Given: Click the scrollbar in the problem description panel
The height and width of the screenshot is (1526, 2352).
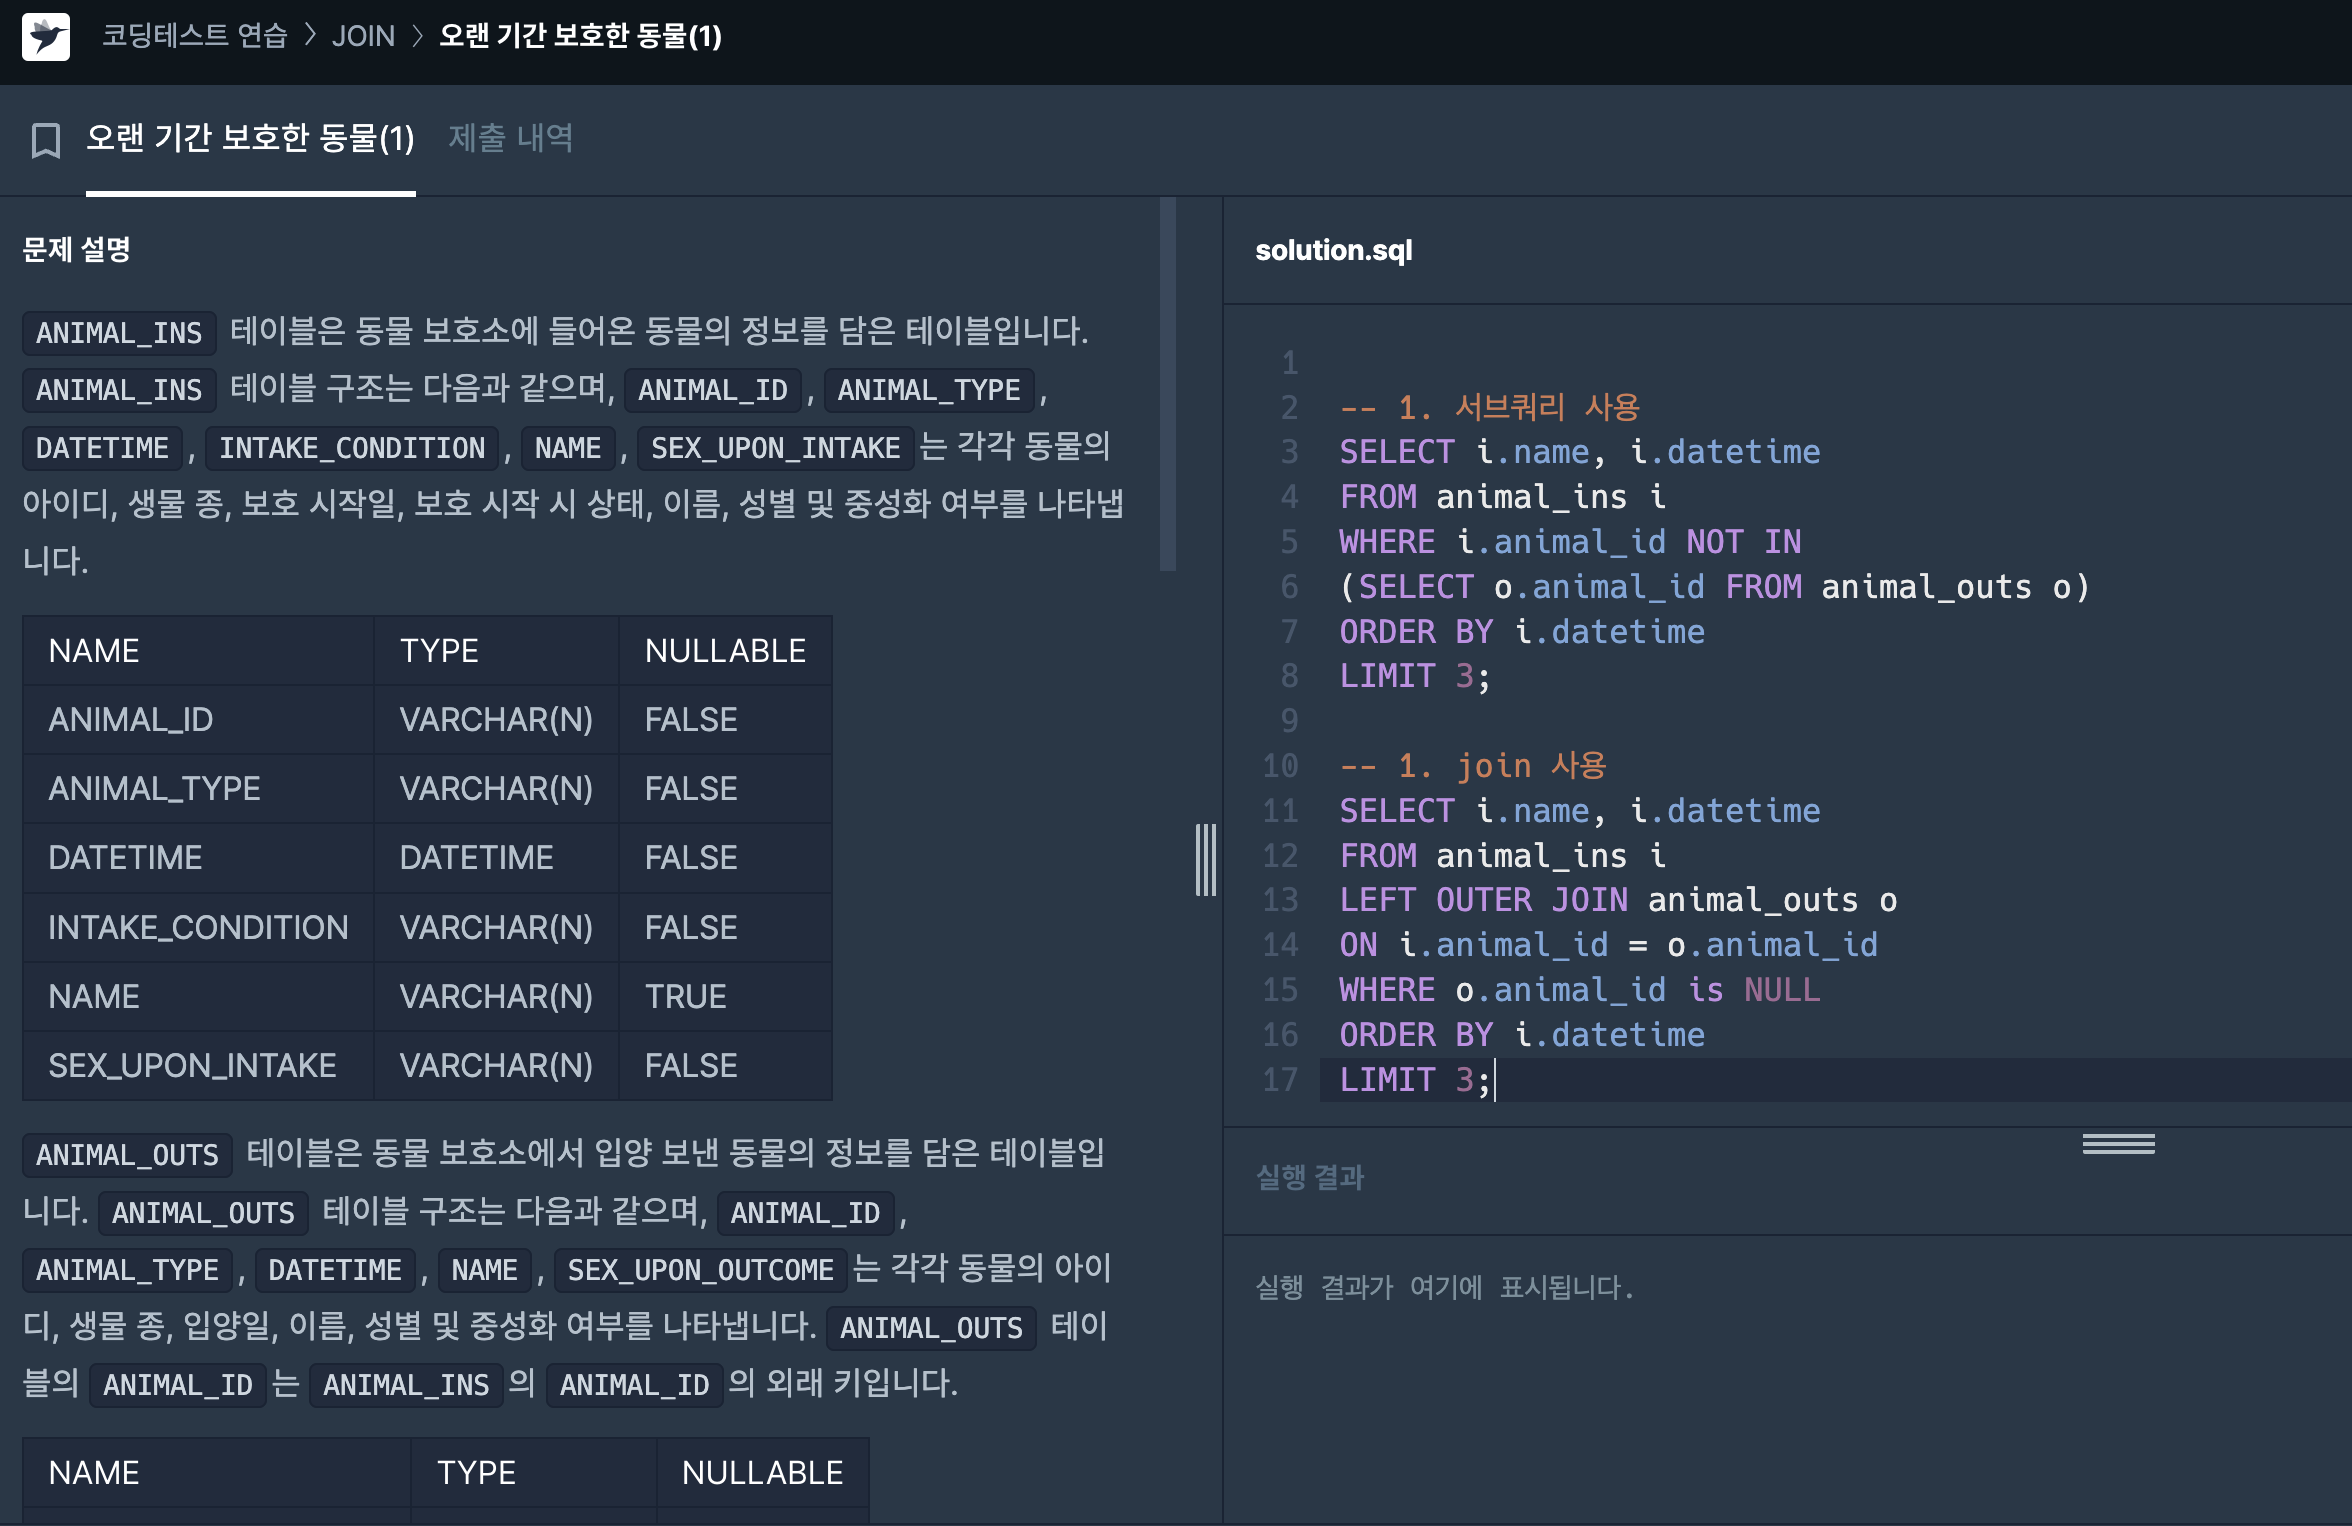Looking at the screenshot, I should 1167,385.
